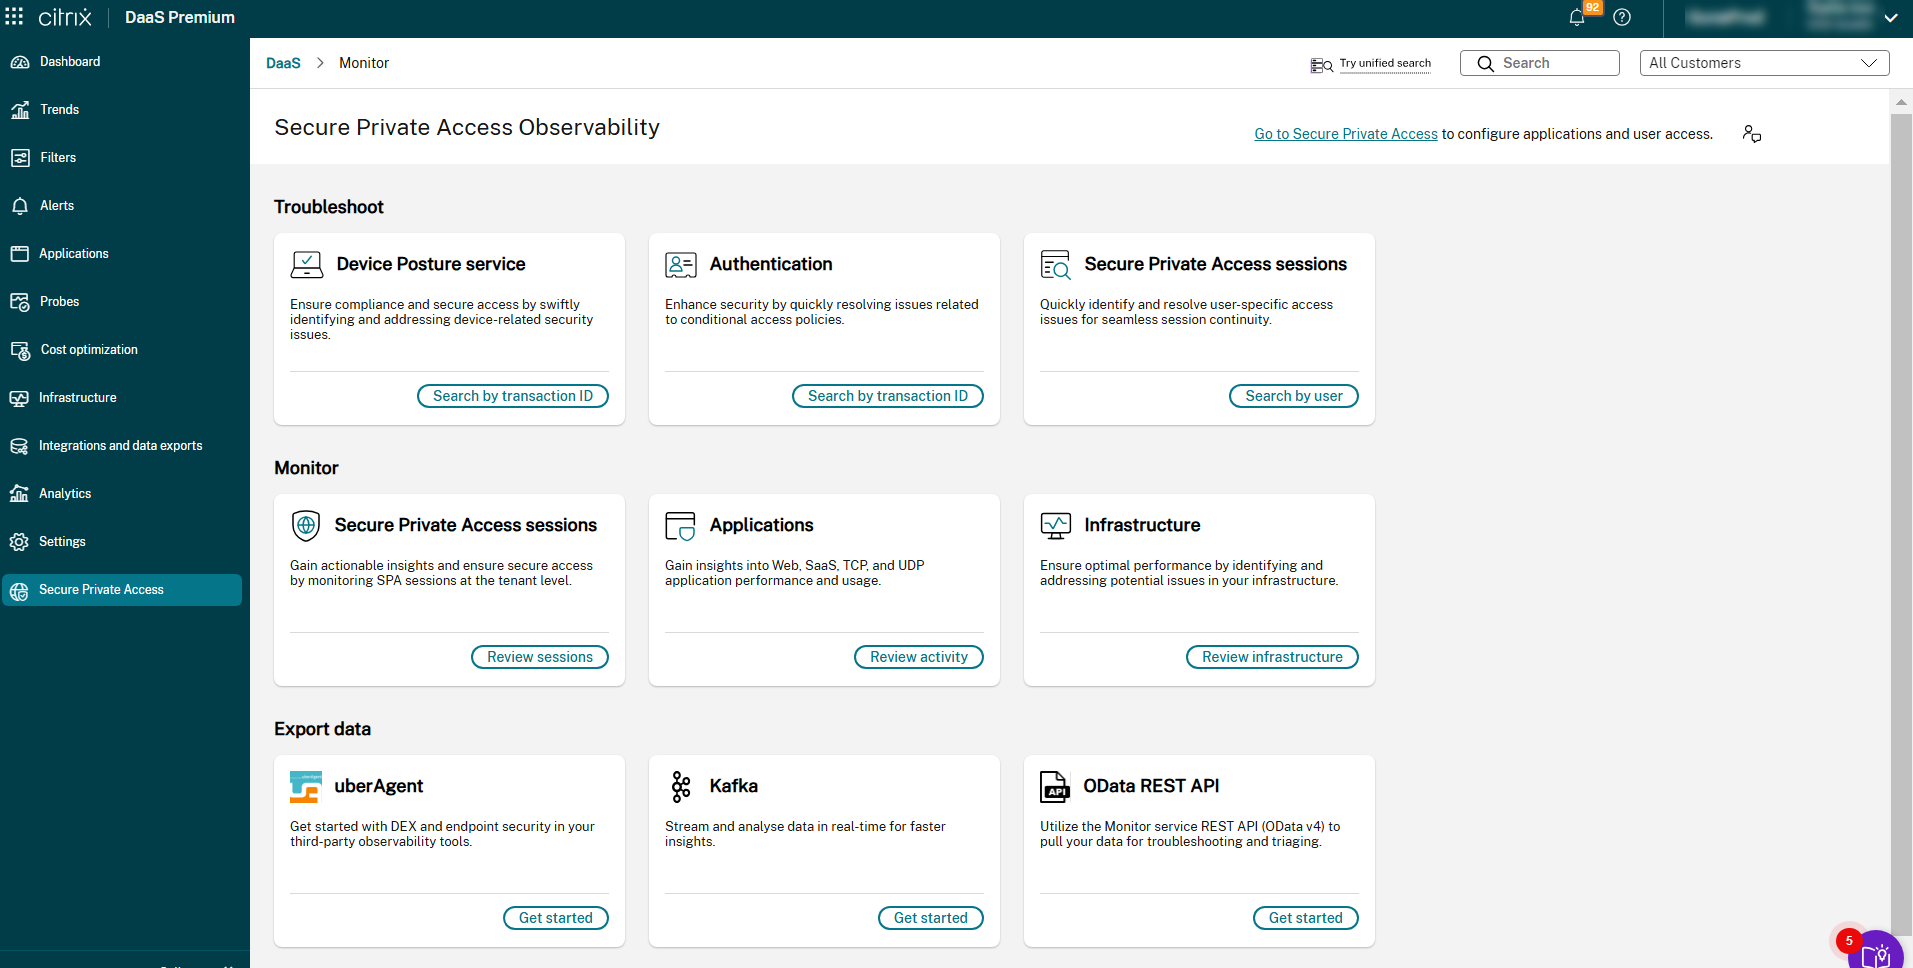Select Secure Private Access in the sidebar
1913x968 pixels.
tap(101, 589)
